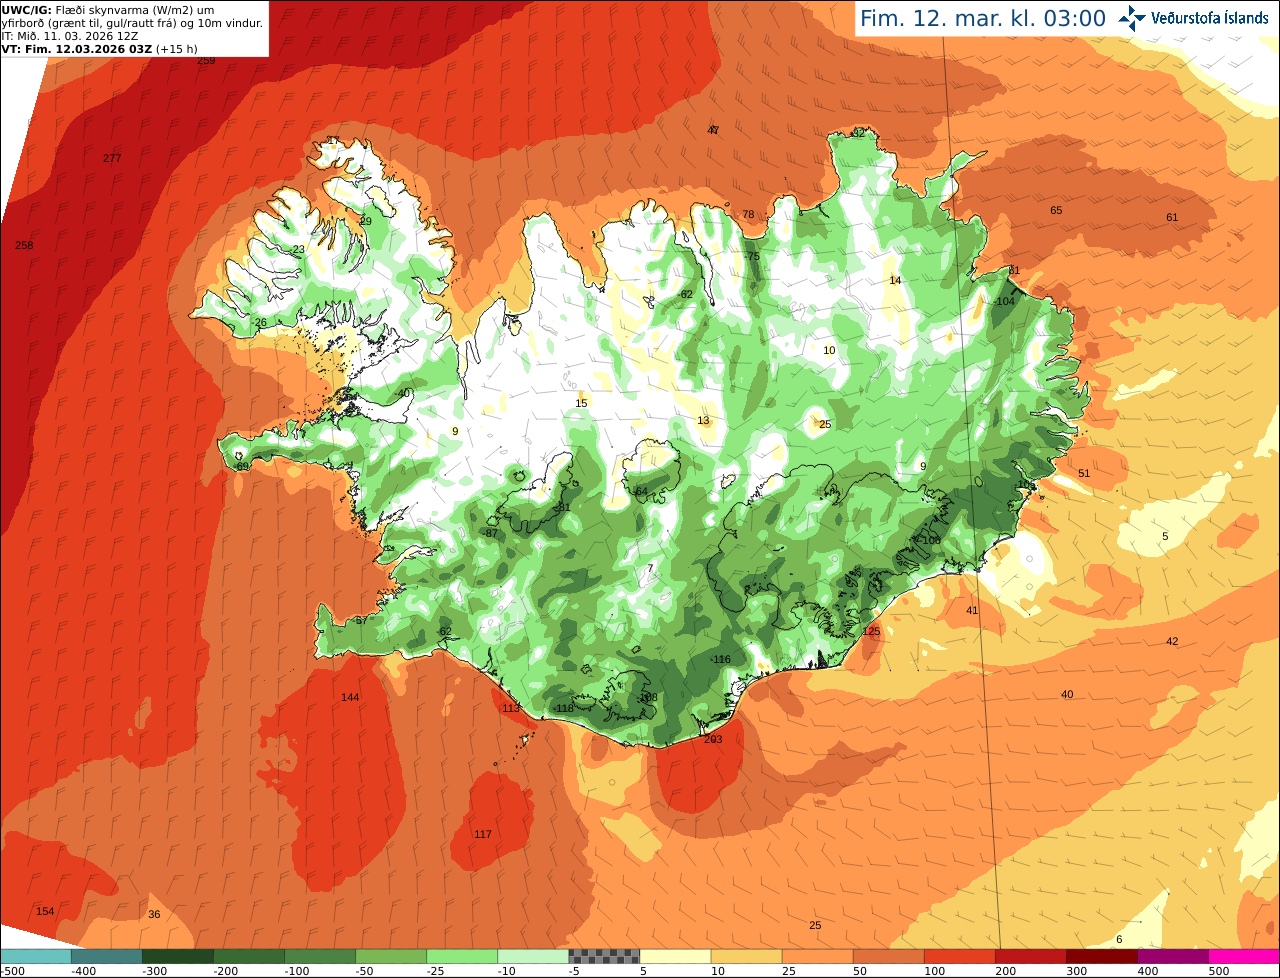Click the map value 6 in bottom-right corner

1119,939
